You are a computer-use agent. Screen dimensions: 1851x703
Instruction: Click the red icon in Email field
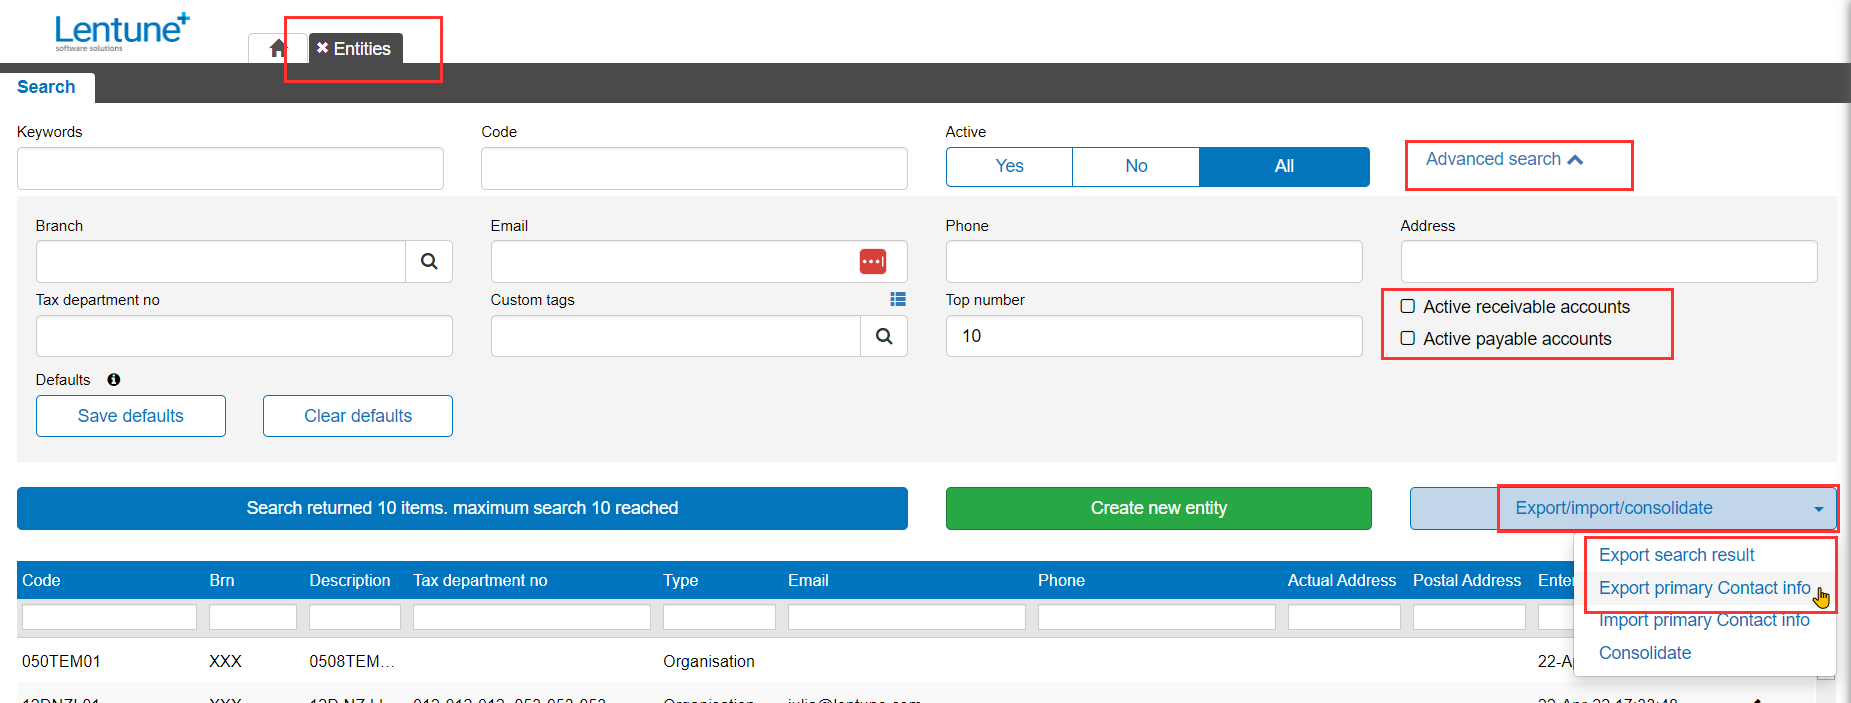872,261
